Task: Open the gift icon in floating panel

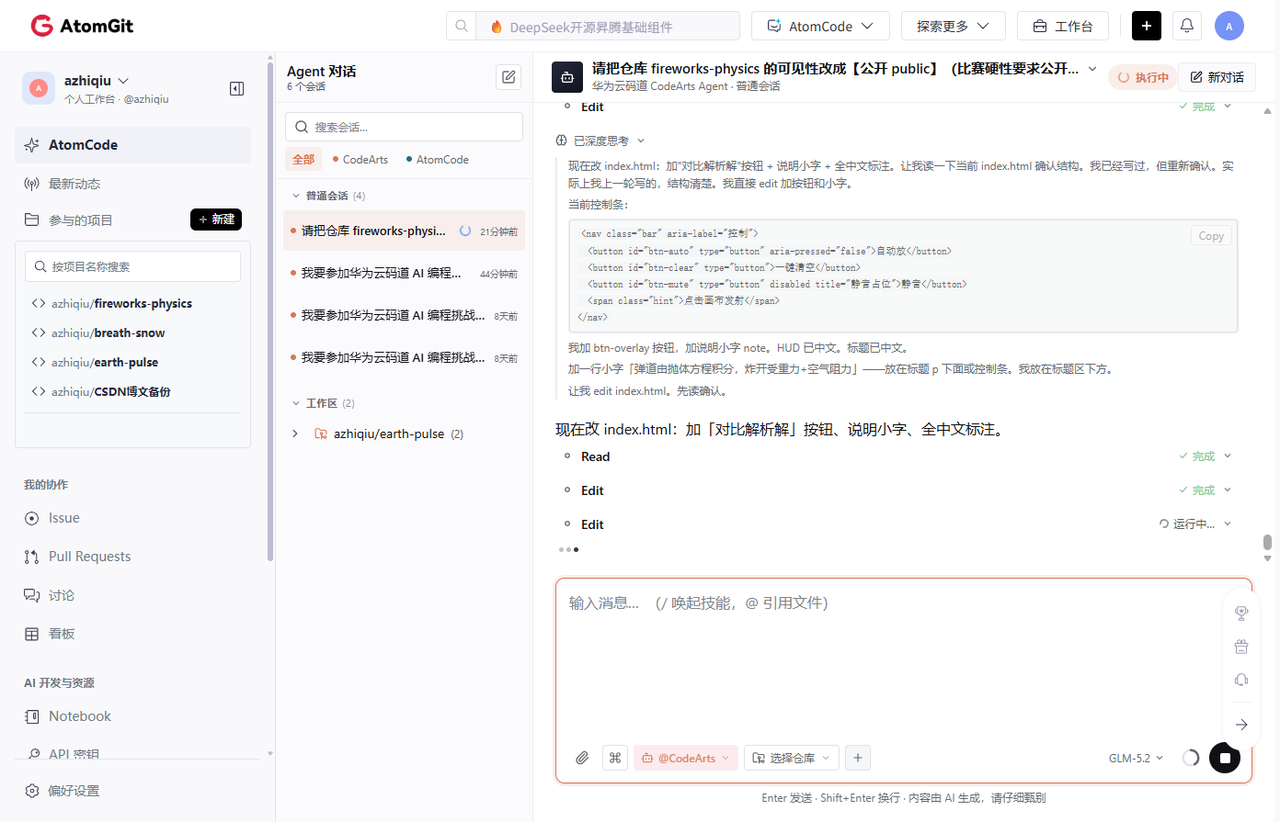Action: [1241, 646]
